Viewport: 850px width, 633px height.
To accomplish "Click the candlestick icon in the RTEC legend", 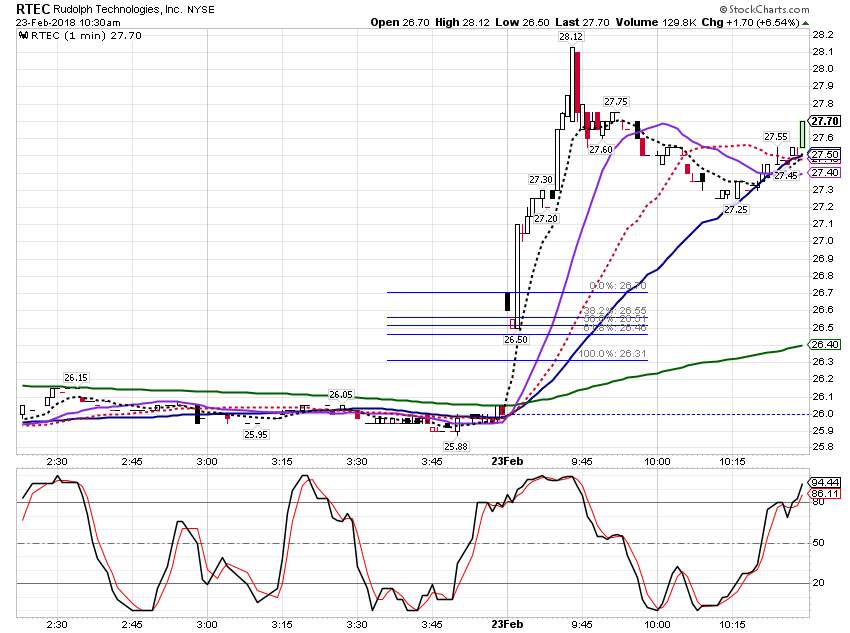I will (x=23, y=36).
